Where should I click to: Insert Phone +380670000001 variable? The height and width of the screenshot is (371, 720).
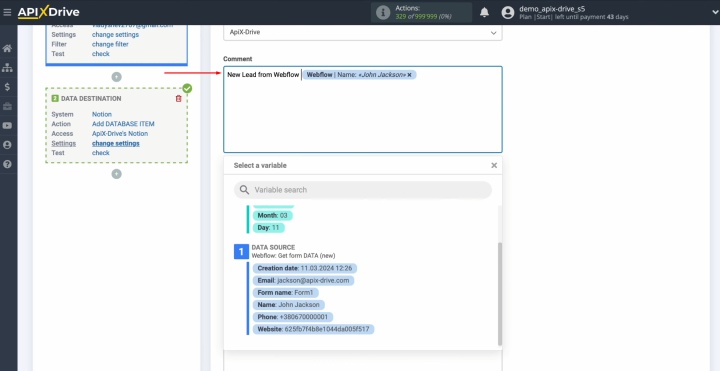coord(292,317)
